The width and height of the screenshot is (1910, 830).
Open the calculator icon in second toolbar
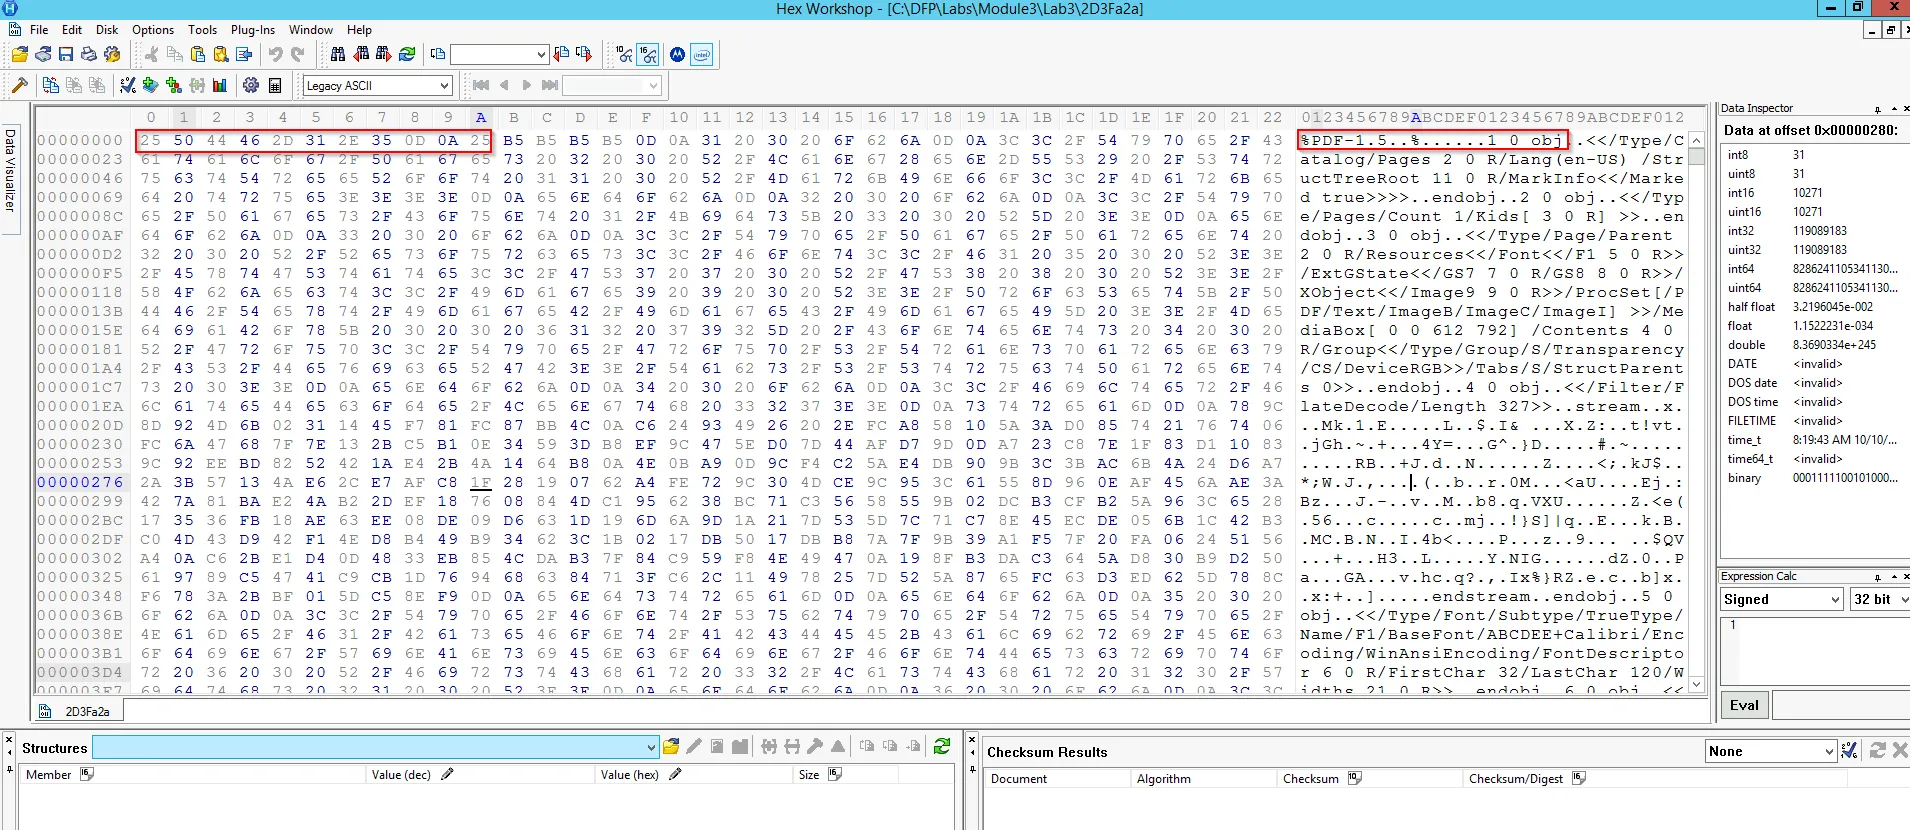tap(275, 86)
